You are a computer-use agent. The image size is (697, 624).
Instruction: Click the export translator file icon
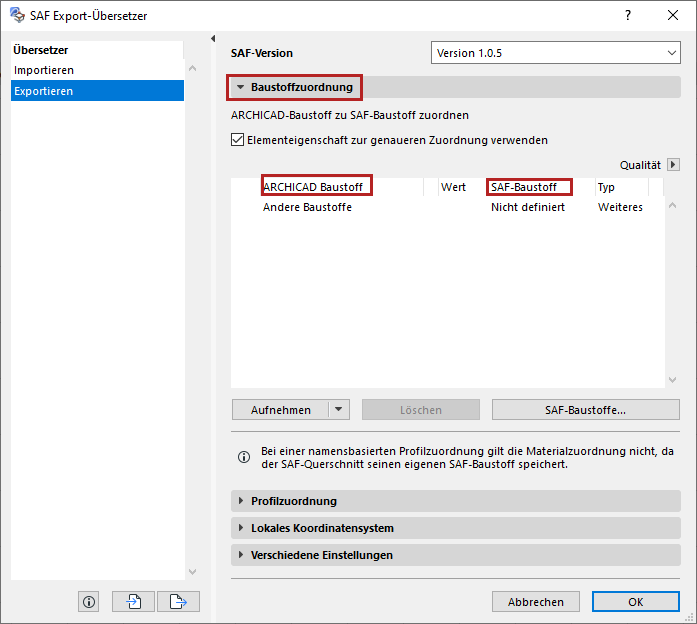click(x=178, y=601)
